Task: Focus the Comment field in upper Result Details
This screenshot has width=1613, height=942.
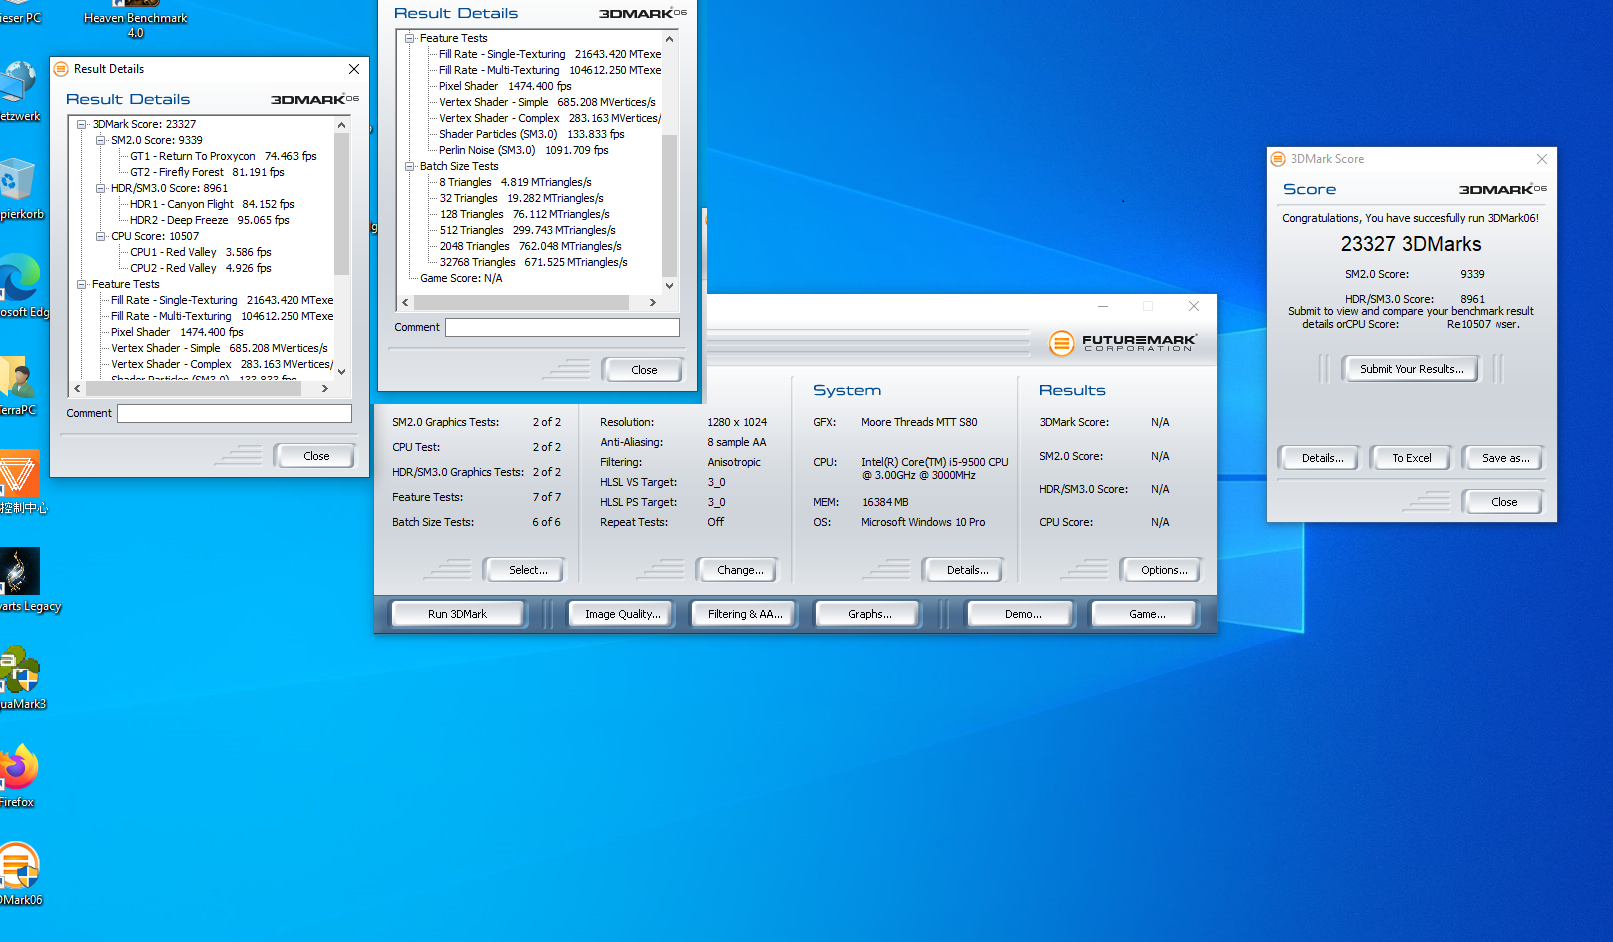Action: click(x=562, y=327)
